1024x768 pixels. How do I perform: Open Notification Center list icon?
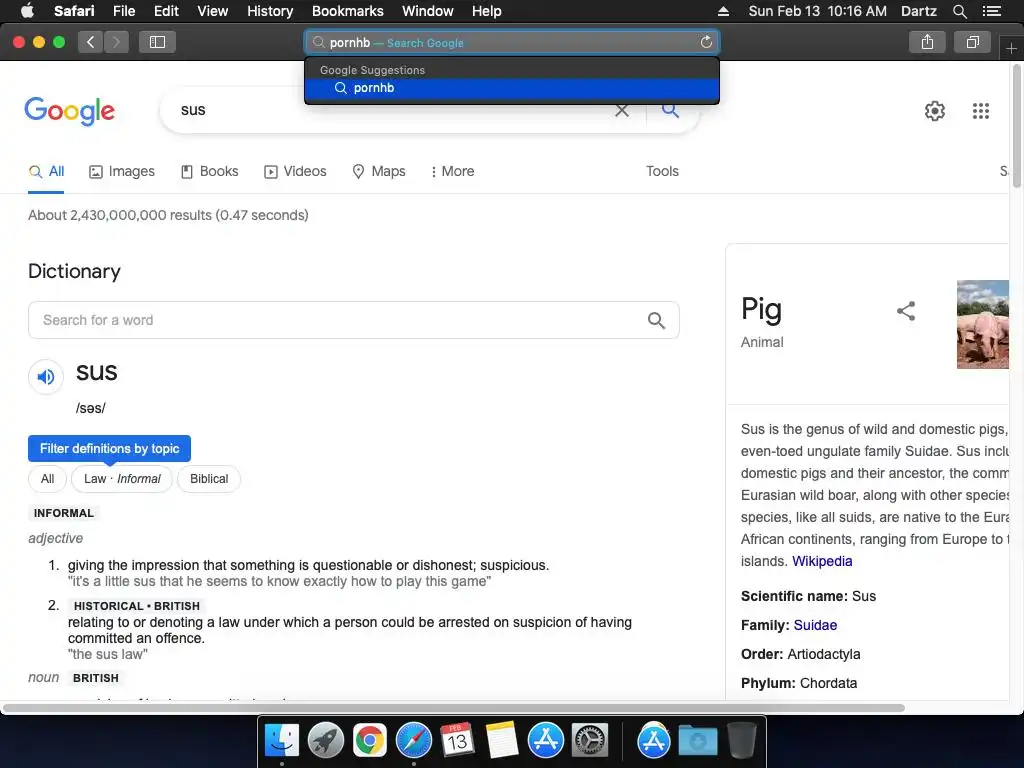click(991, 11)
